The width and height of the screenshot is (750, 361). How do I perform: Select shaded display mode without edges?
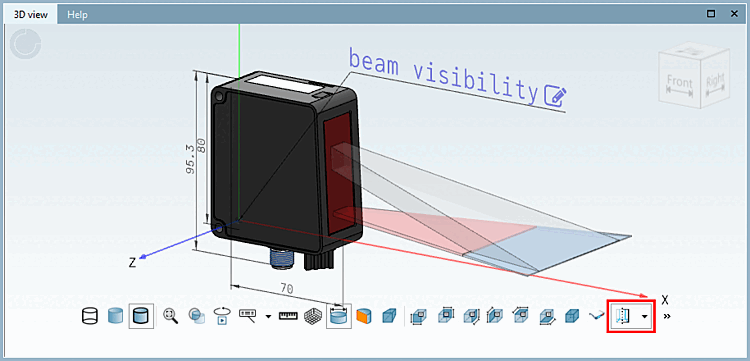pyautogui.click(x=115, y=316)
